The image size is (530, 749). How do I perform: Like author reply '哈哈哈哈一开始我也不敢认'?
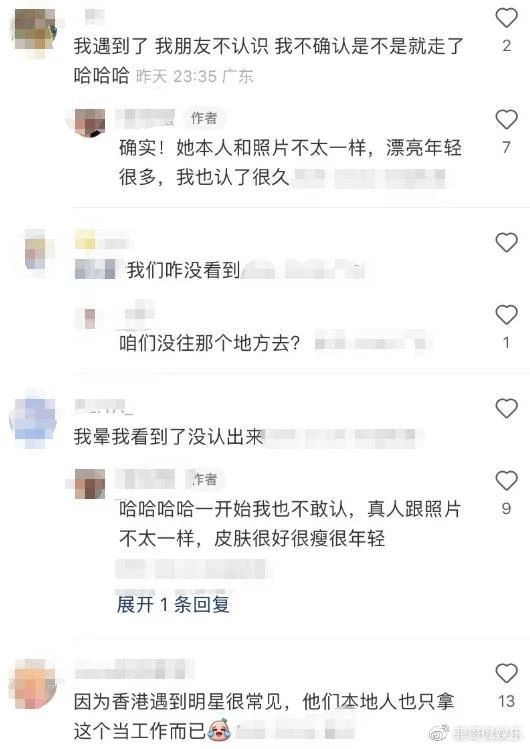tap(506, 481)
